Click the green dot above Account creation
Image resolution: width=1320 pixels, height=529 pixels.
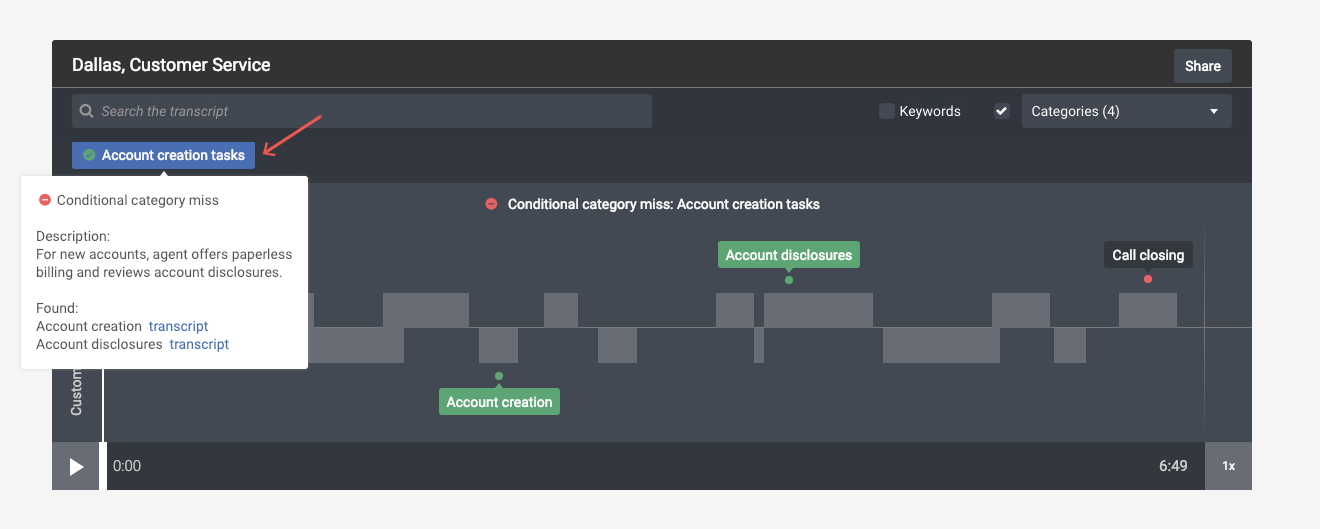tap(499, 376)
